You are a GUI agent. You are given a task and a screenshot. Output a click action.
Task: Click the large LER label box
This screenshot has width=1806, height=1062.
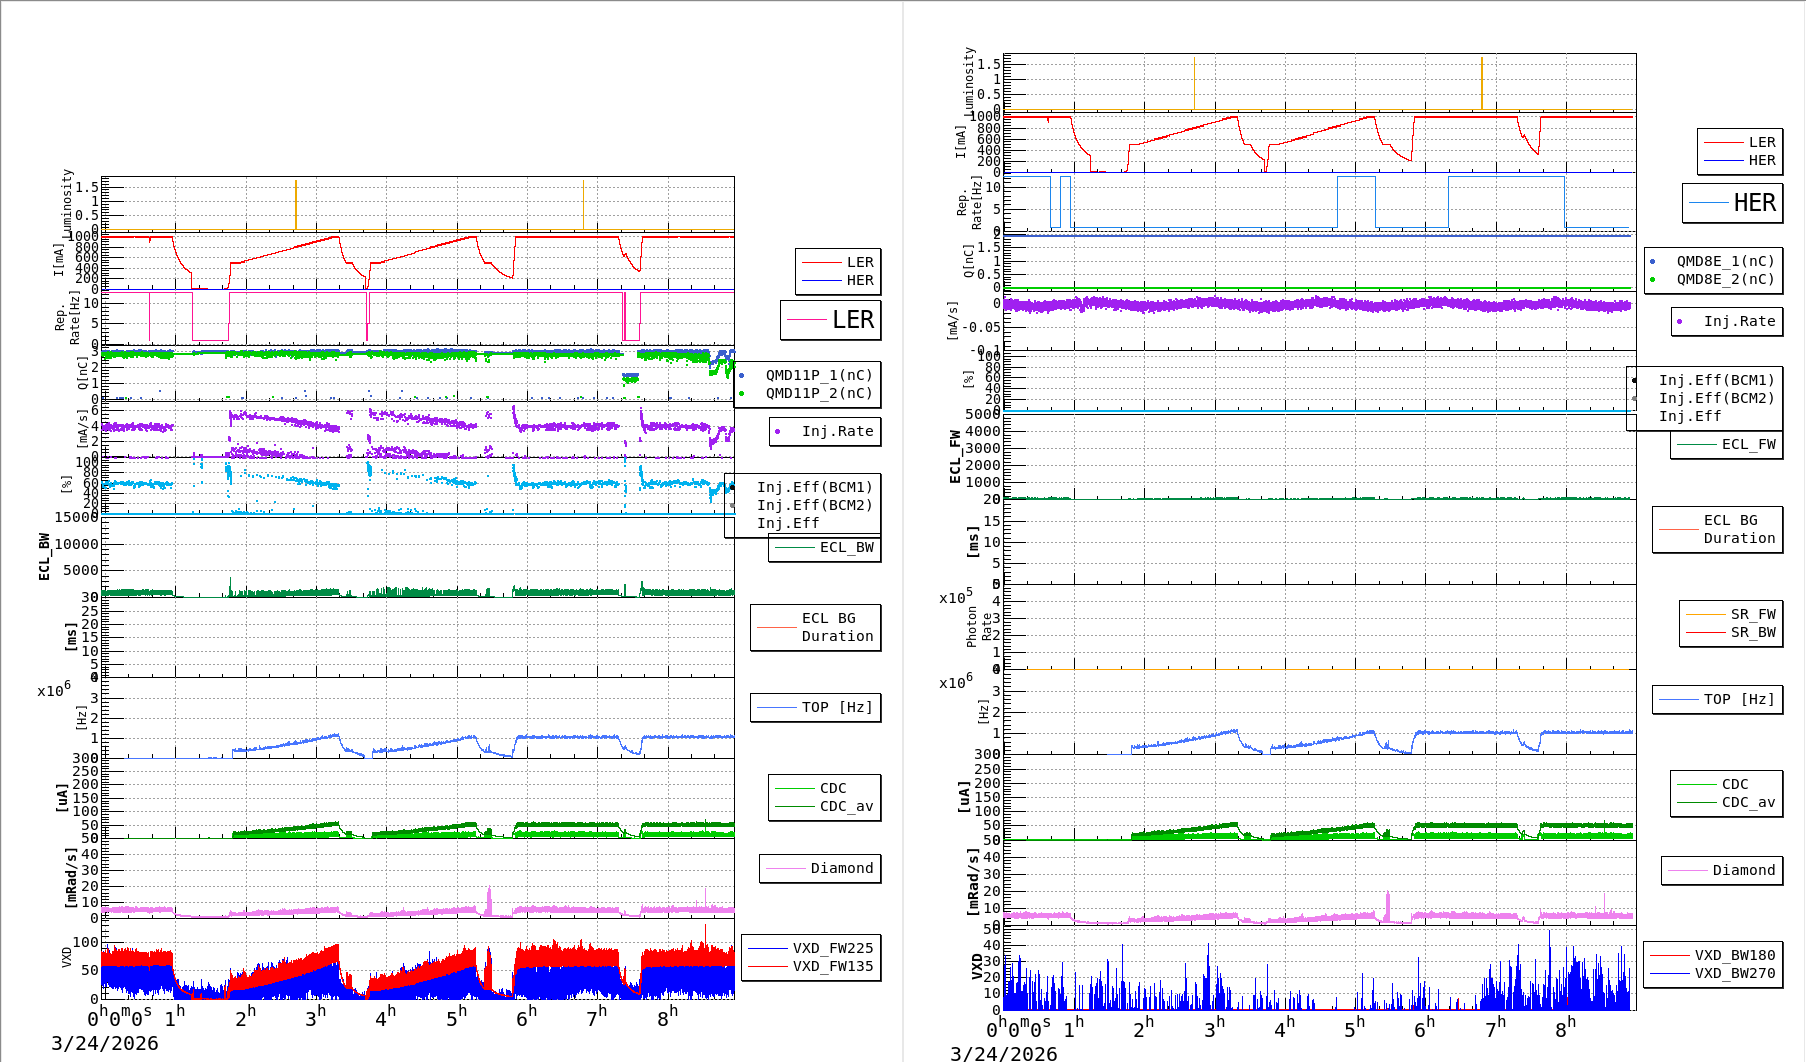[830, 320]
